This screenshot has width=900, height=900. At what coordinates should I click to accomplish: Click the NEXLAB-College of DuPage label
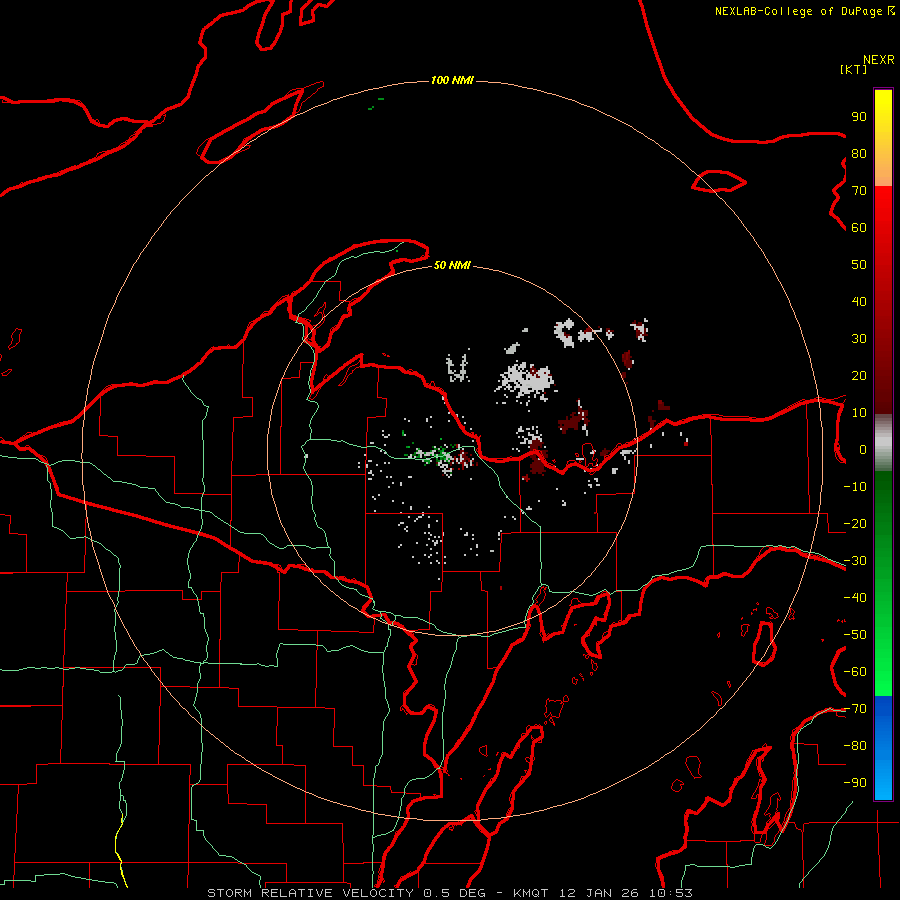[804, 11]
